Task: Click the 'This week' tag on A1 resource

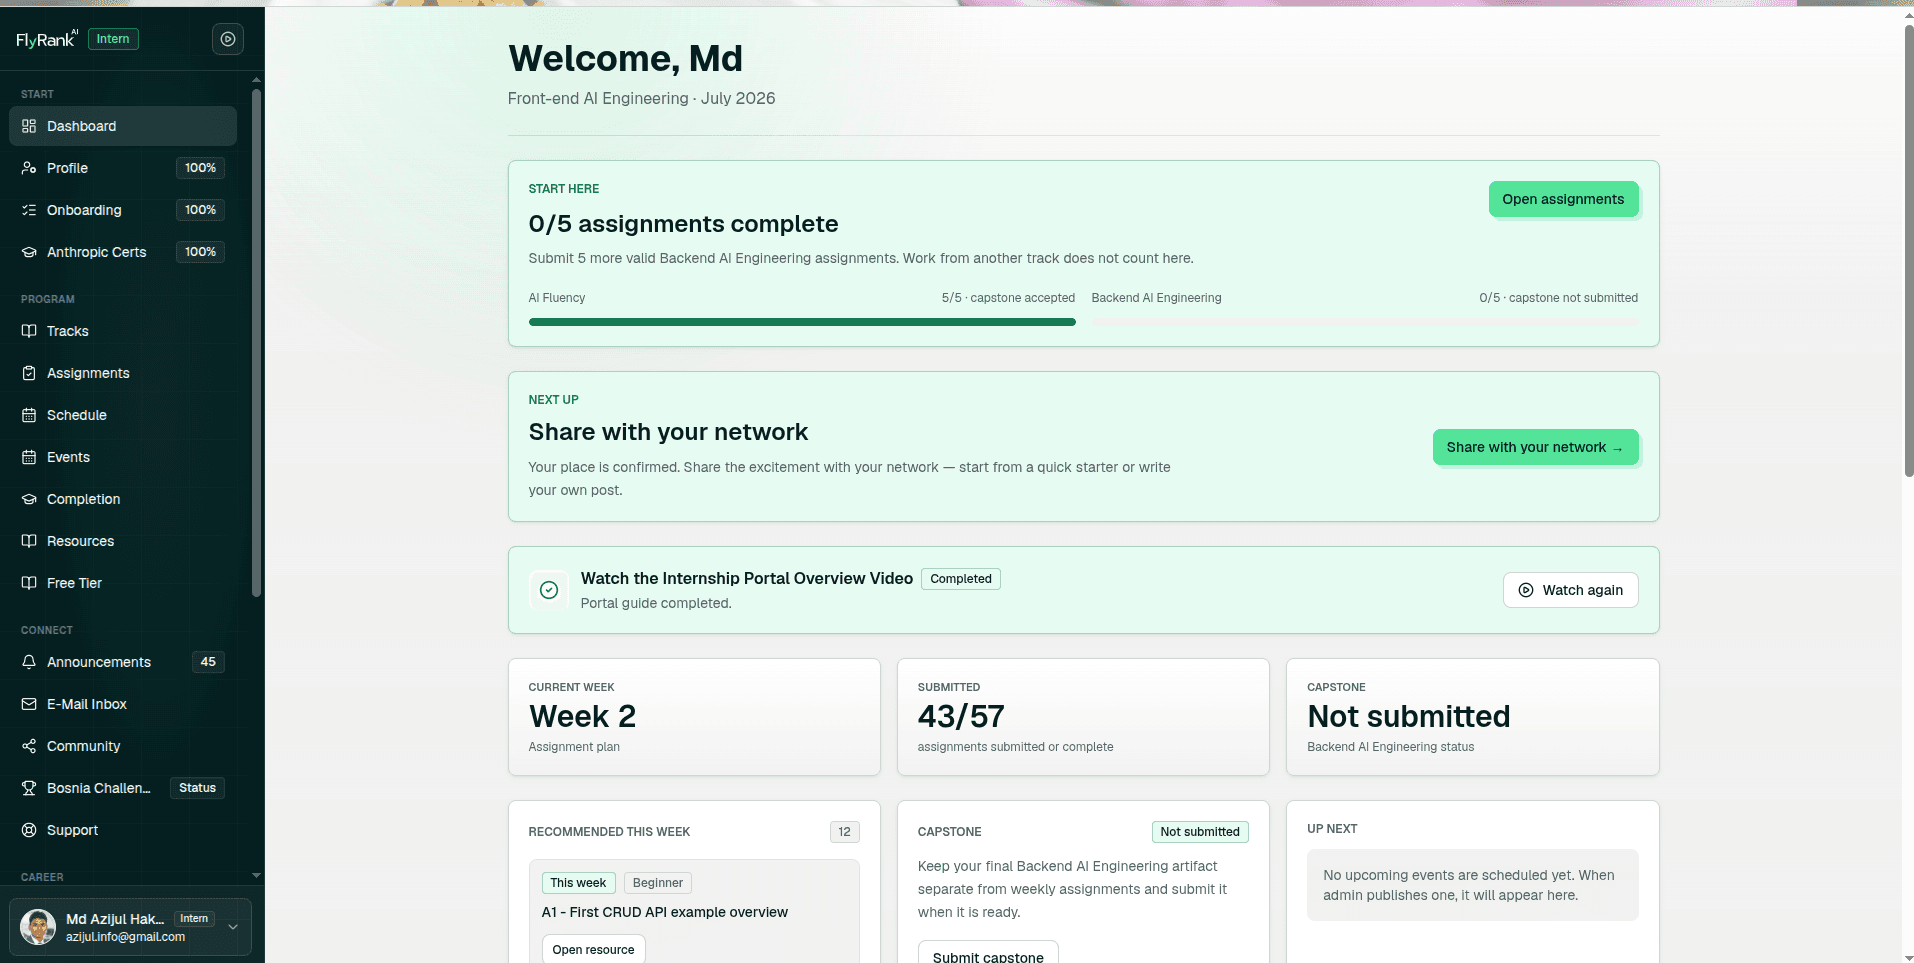Action: 578,883
